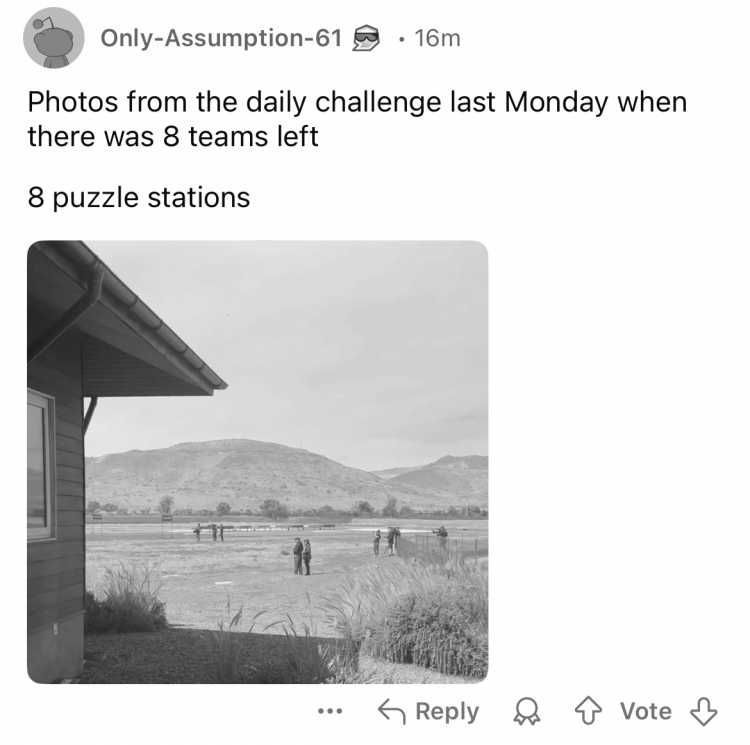Click the '8 puzzle stations' line

point(139,197)
